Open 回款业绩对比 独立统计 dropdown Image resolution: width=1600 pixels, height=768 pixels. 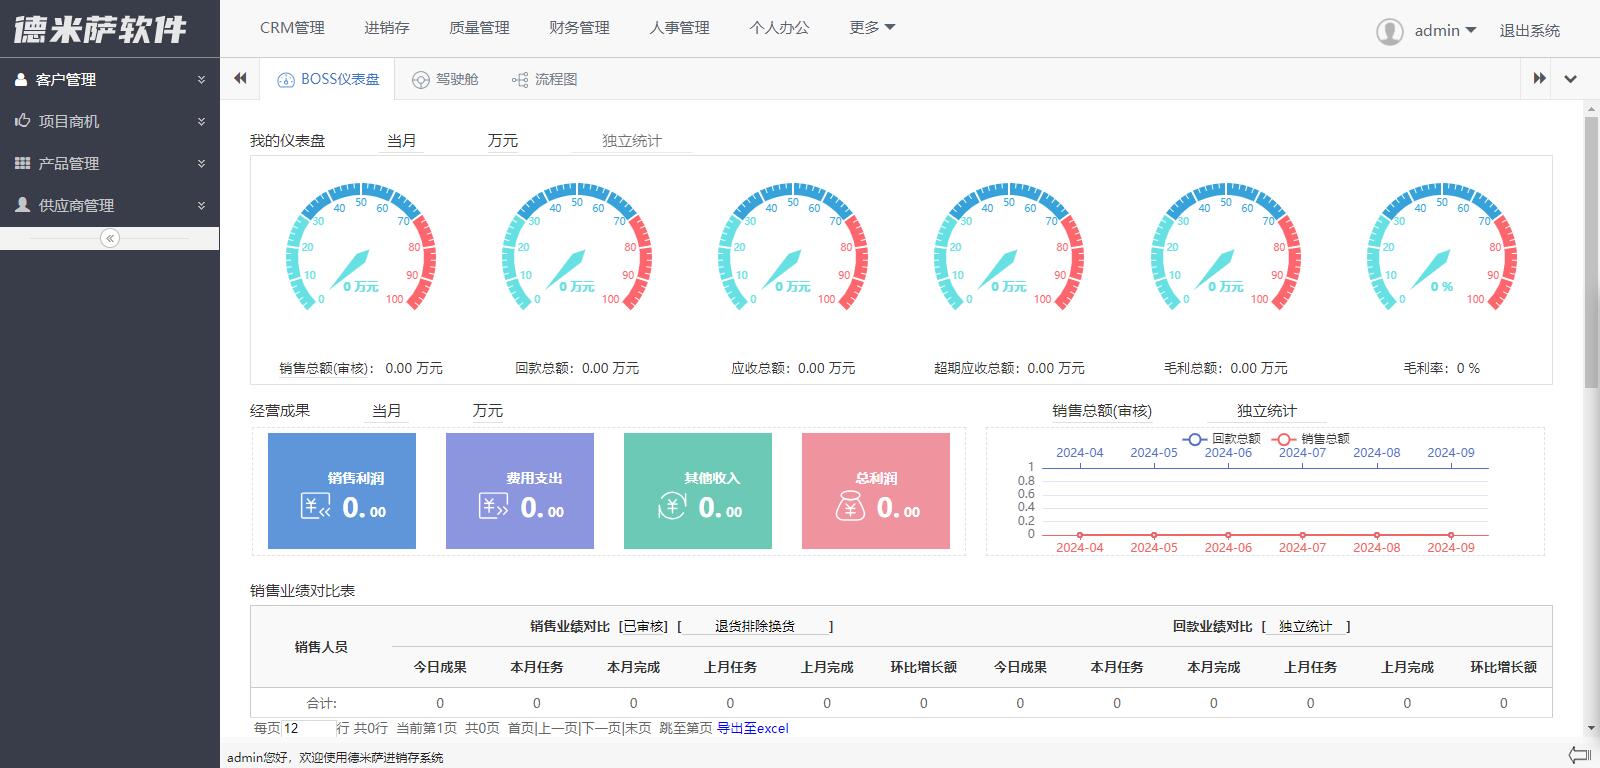(x=1306, y=626)
